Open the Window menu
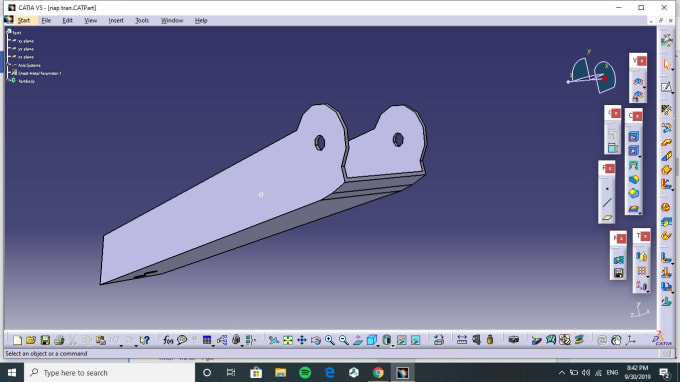 pos(172,20)
